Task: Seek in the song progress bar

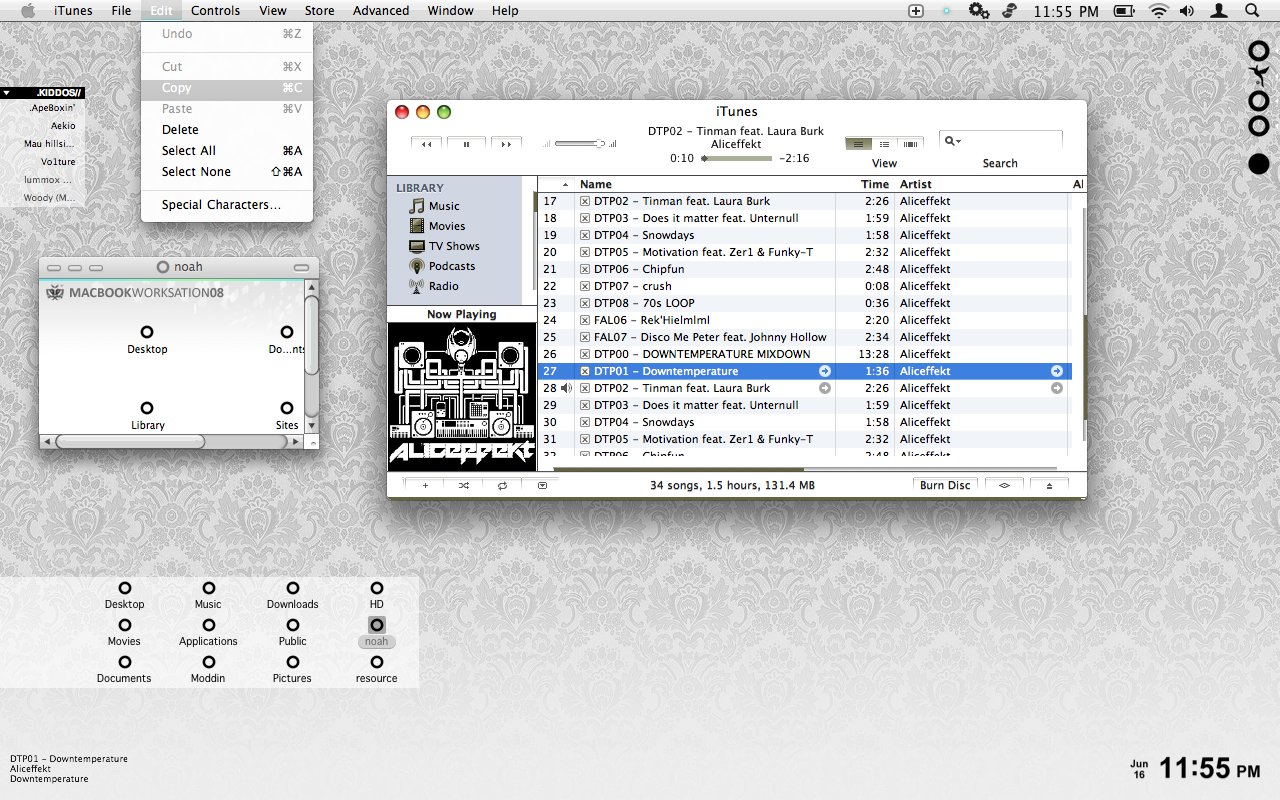Action: [737, 158]
